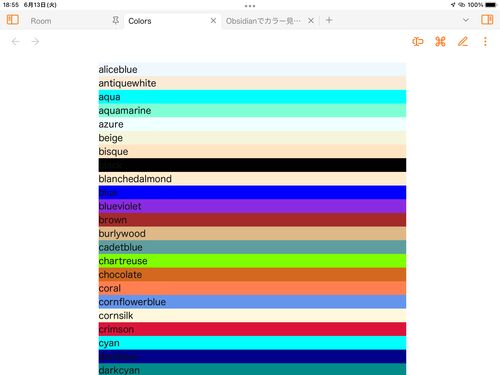Add a new tab with plus icon

coord(329,20)
